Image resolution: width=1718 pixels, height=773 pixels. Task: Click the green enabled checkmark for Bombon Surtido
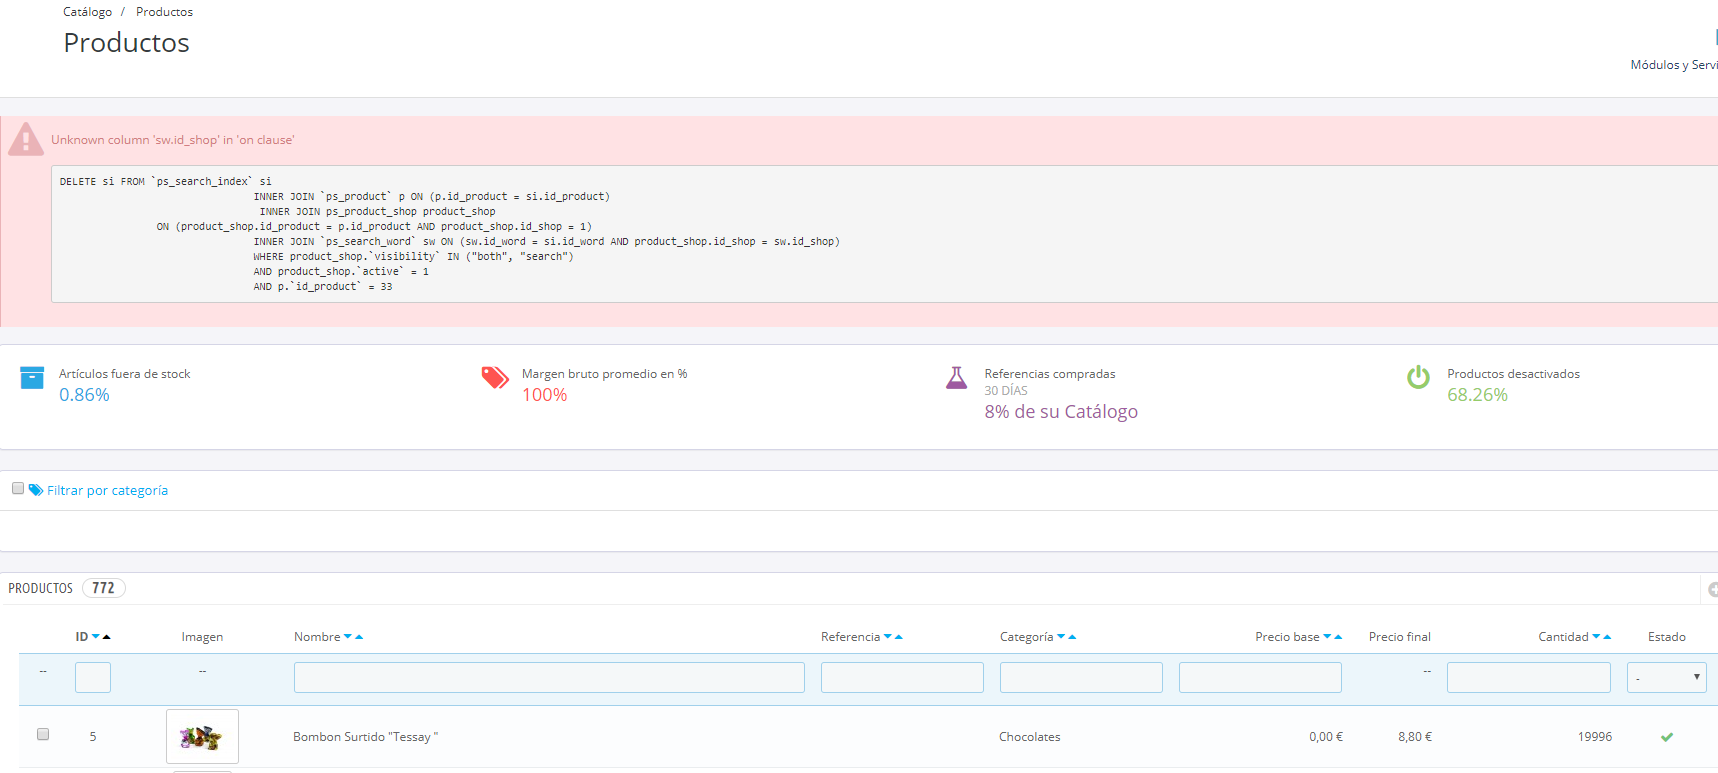[x=1667, y=737]
